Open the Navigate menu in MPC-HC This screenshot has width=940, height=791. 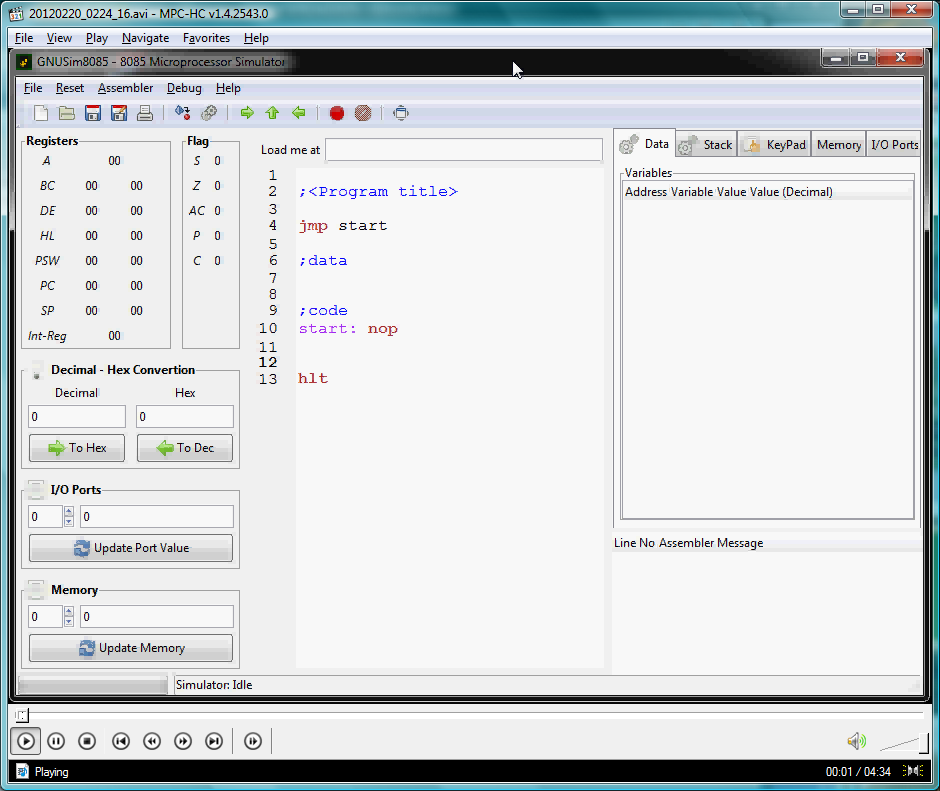146,38
